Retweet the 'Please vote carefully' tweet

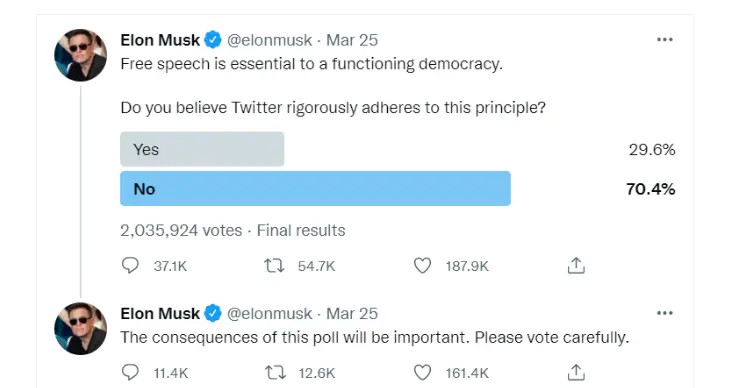pyautogui.click(x=274, y=373)
